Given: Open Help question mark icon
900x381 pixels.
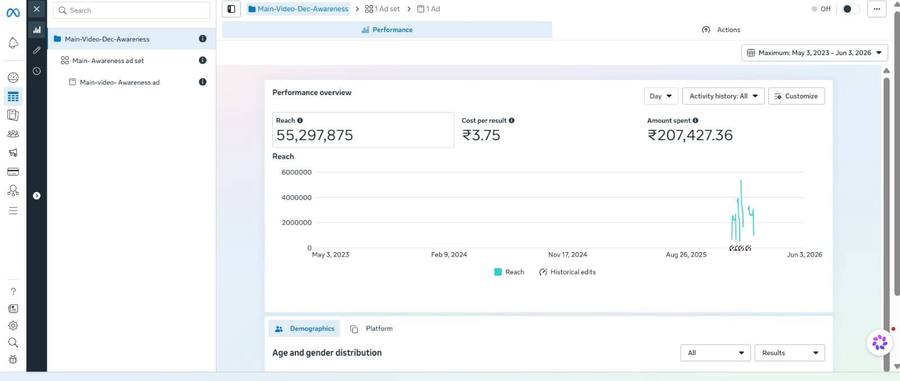Looking at the screenshot, I should coord(13,291).
